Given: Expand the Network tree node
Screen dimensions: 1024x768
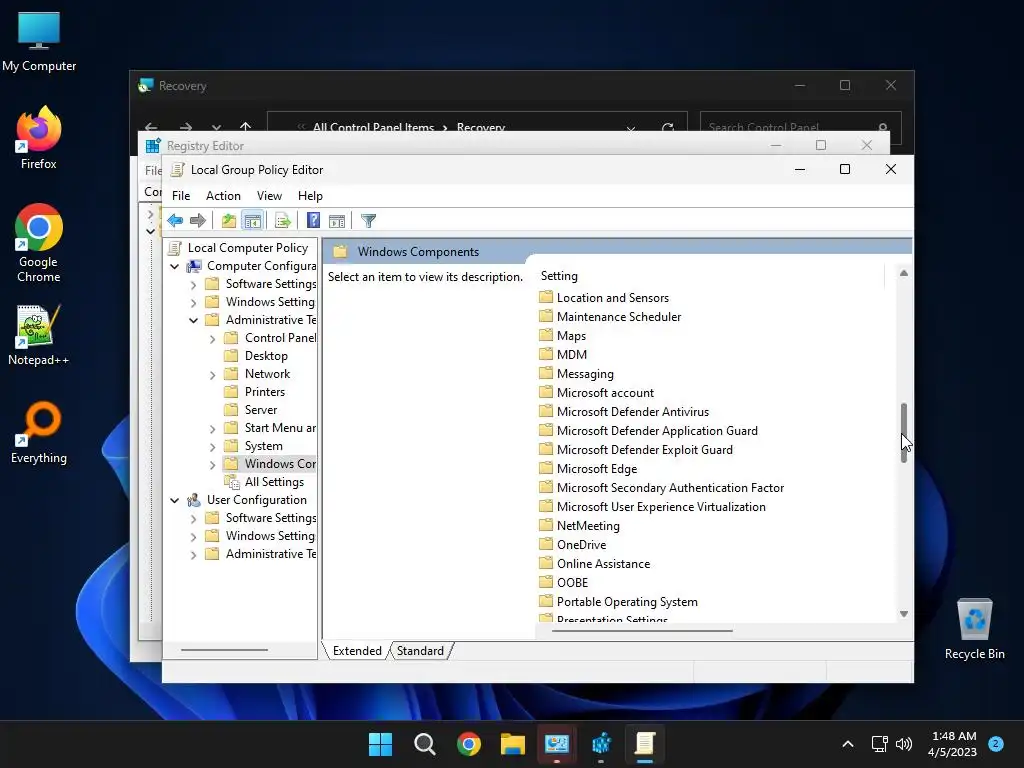Looking at the screenshot, I should (212, 375).
